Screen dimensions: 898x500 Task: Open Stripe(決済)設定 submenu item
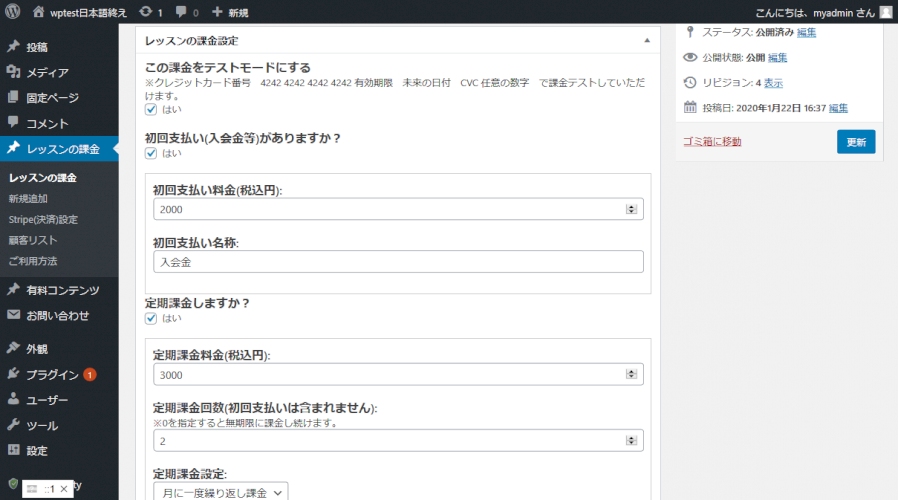(x=43, y=219)
